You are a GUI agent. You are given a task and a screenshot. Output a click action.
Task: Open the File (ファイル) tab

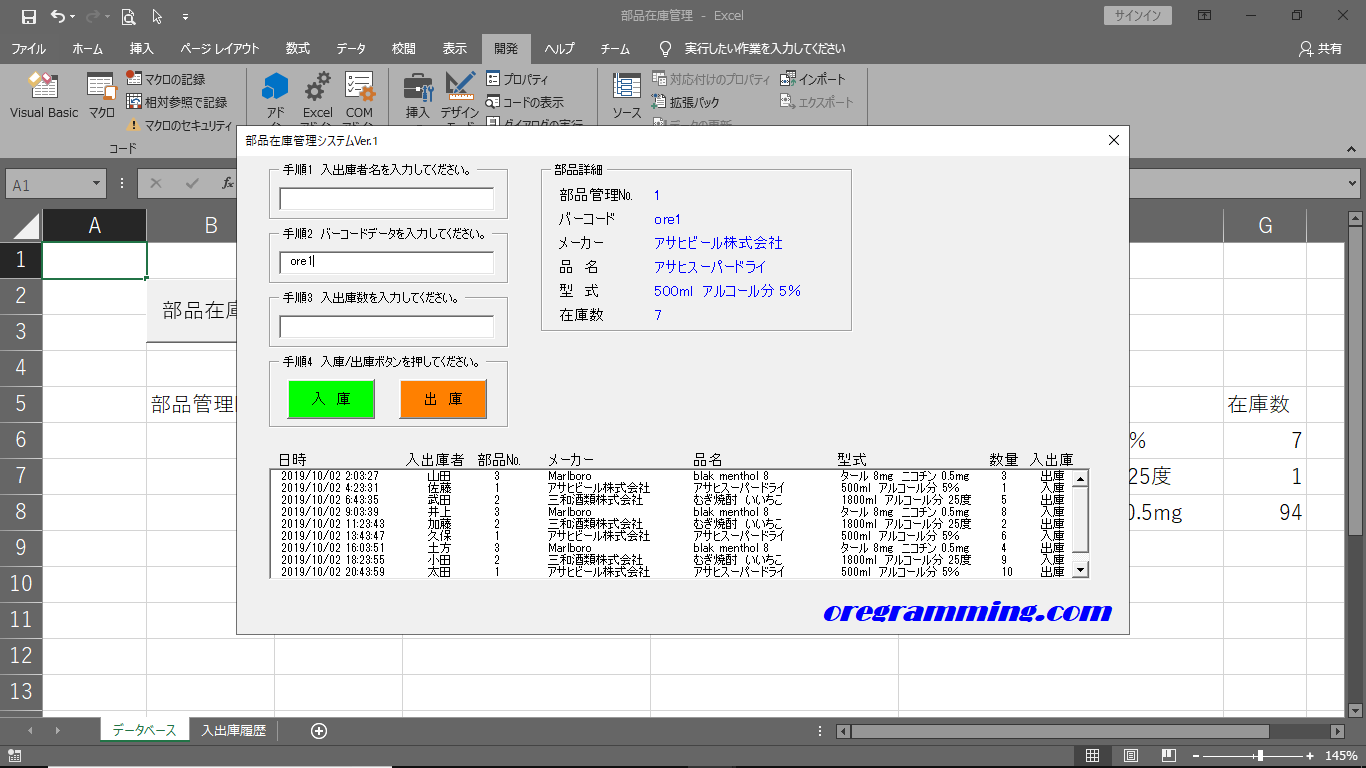click(x=28, y=48)
